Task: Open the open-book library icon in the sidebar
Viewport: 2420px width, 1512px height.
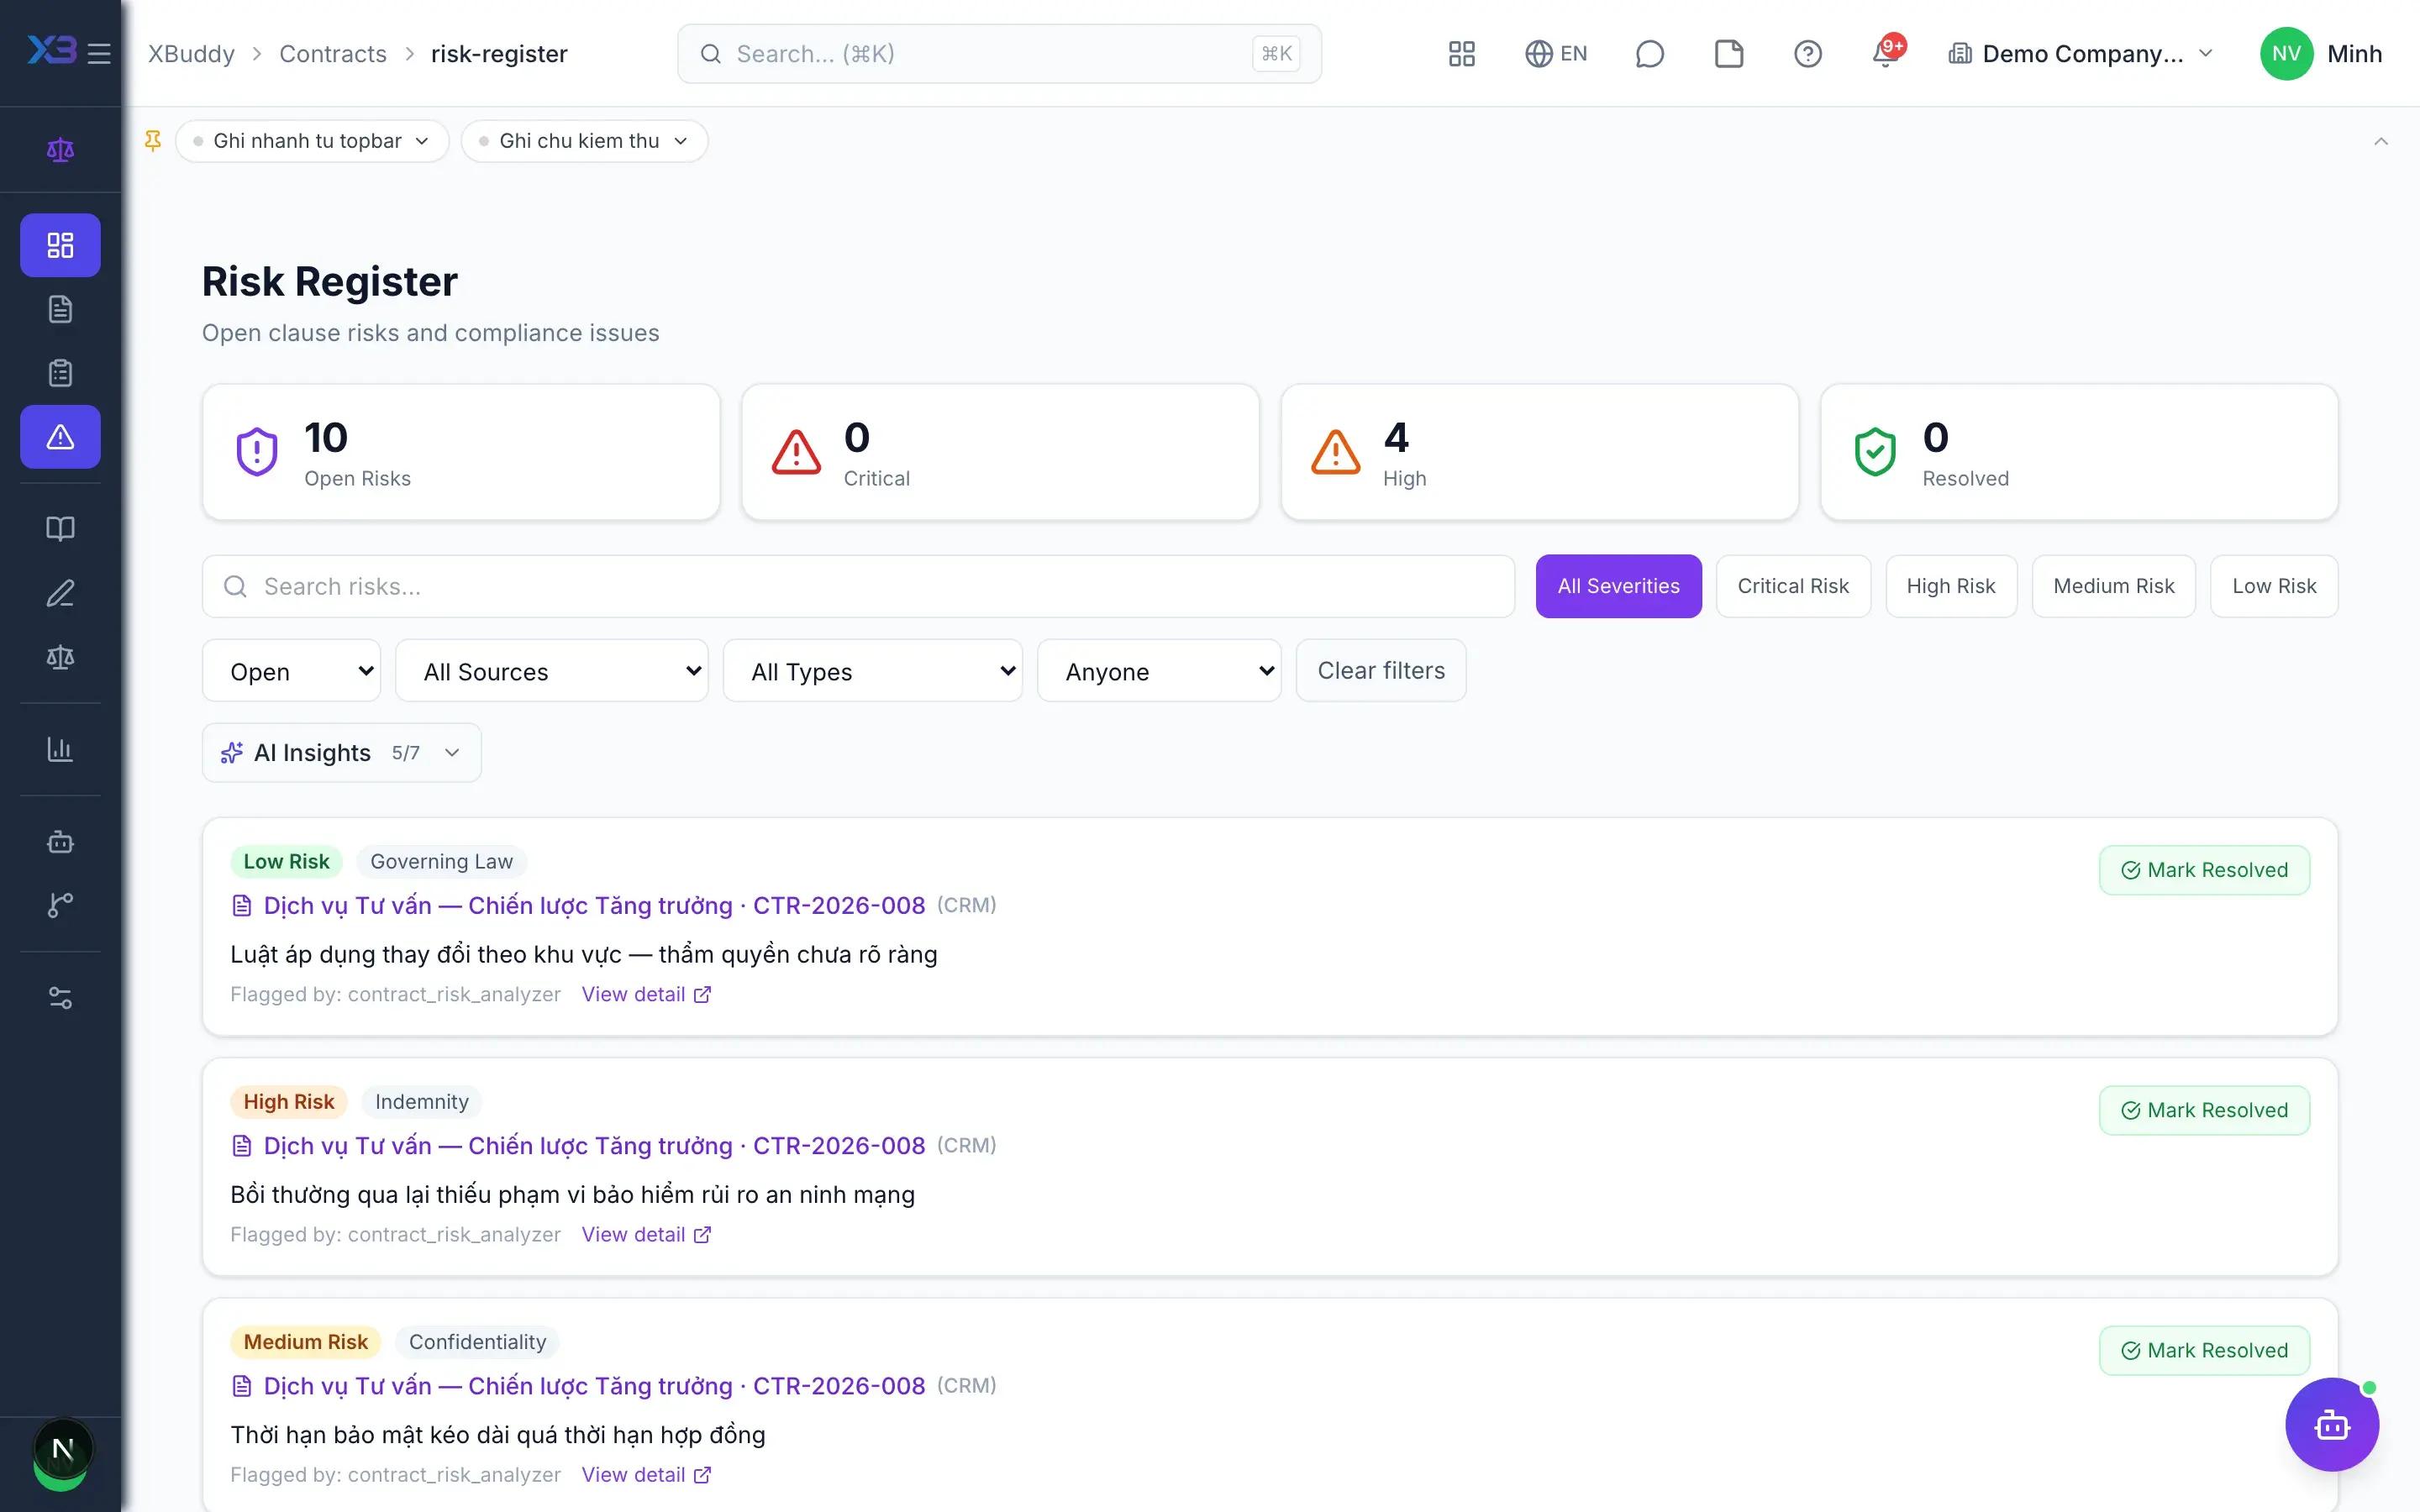Action: [x=60, y=529]
